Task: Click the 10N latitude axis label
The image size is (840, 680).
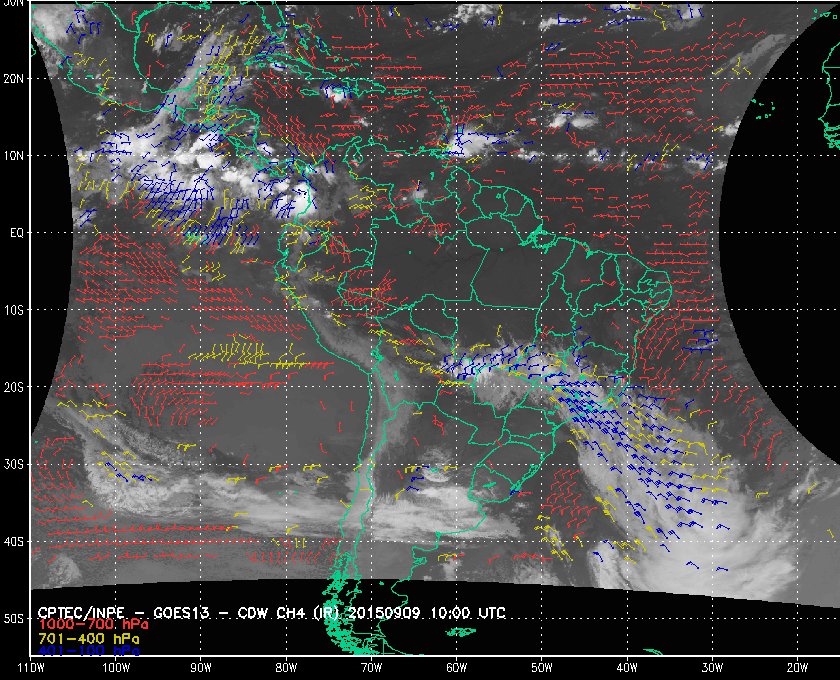Action: pos(12,156)
